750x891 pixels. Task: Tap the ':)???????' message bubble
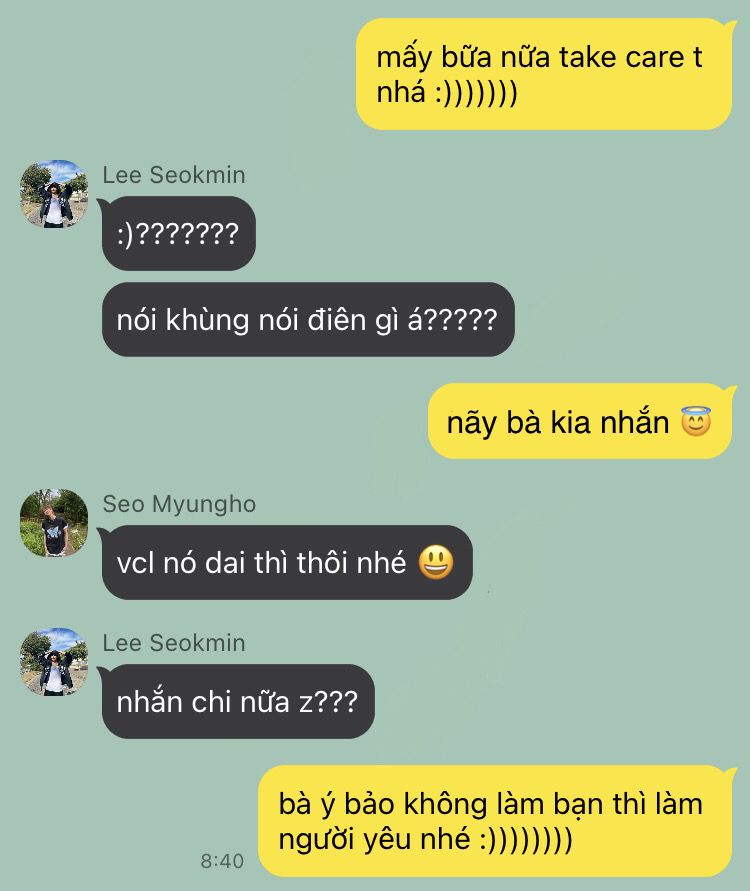pos(177,234)
